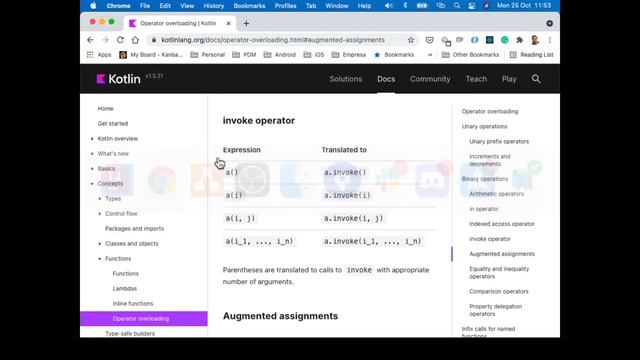The image size is (640, 360).
Task: Click the Bluetooth status icon
Action: (405, 6)
